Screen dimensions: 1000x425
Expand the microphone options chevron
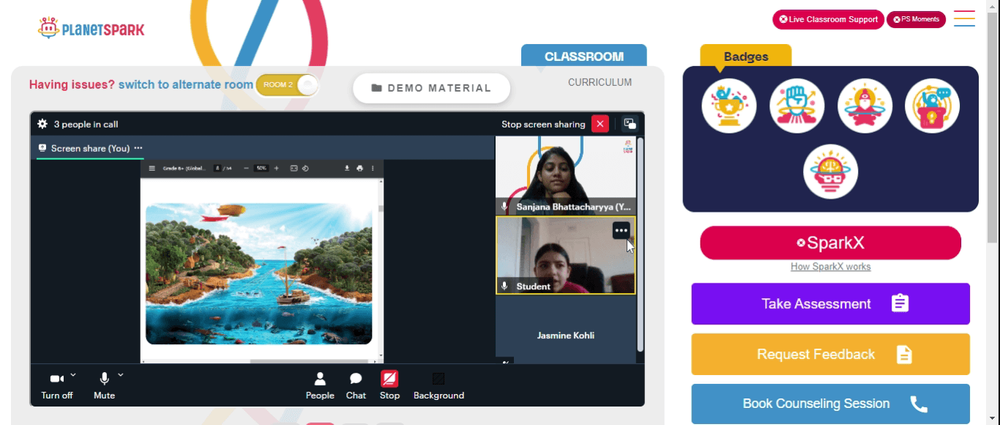point(121,375)
